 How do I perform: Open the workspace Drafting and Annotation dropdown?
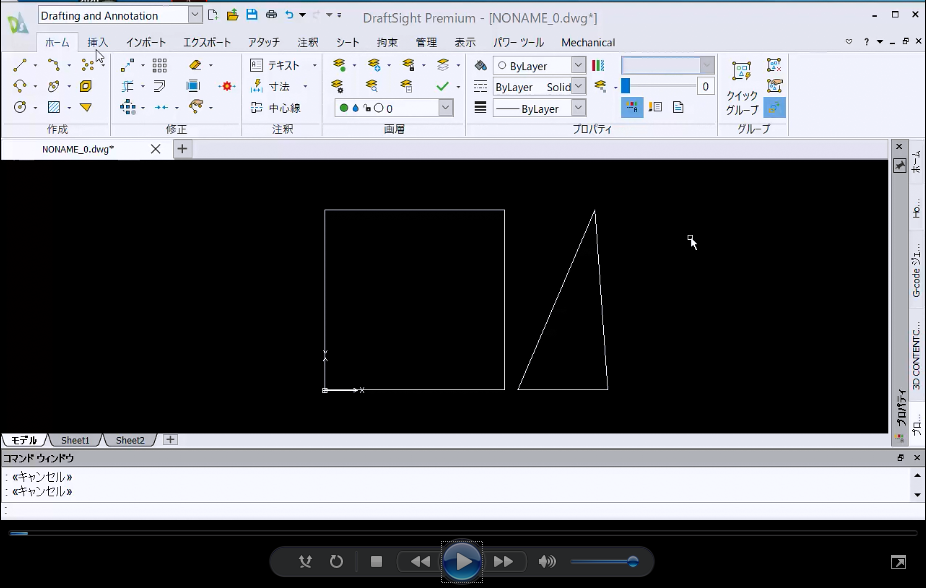[195, 15]
